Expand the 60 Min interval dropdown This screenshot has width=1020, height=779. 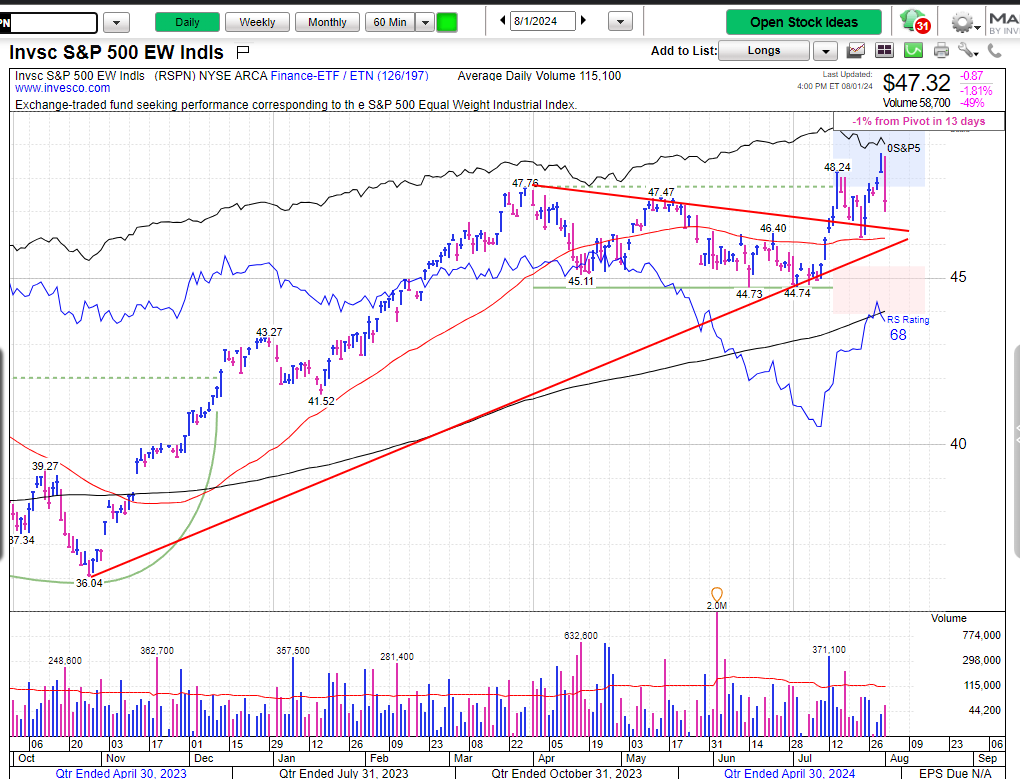[425, 23]
